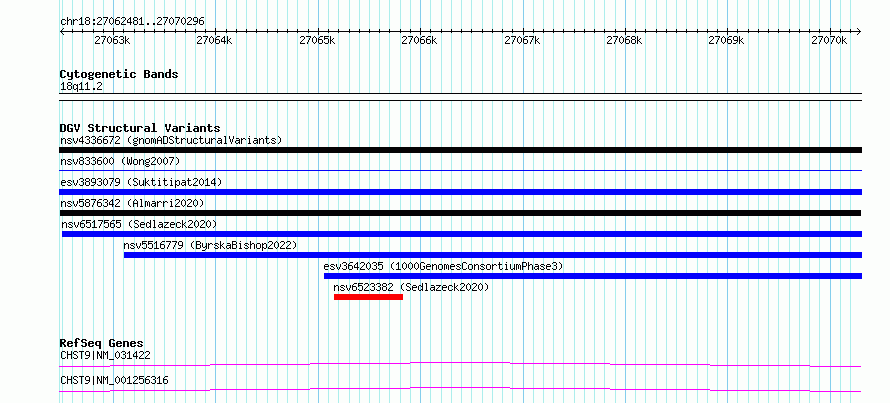Click the left arrowhead of the ruler
890x403 pixels.
click(x=62, y=32)
